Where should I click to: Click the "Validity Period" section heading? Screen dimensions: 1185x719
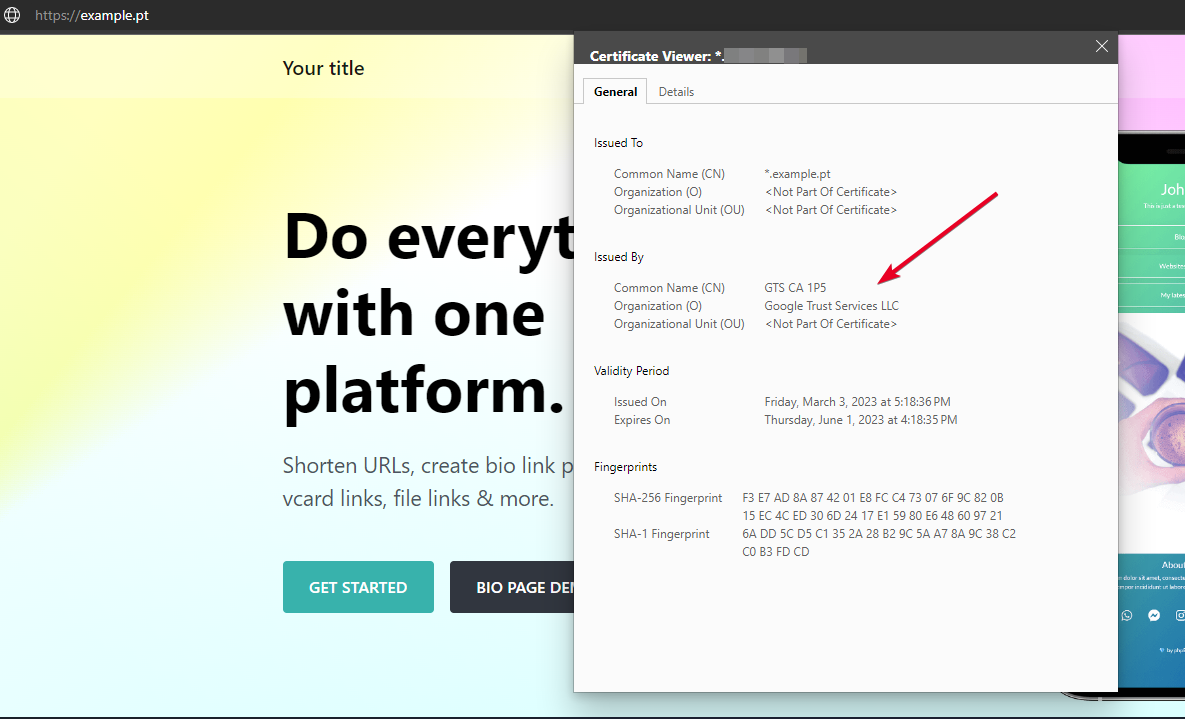[631, 371]
